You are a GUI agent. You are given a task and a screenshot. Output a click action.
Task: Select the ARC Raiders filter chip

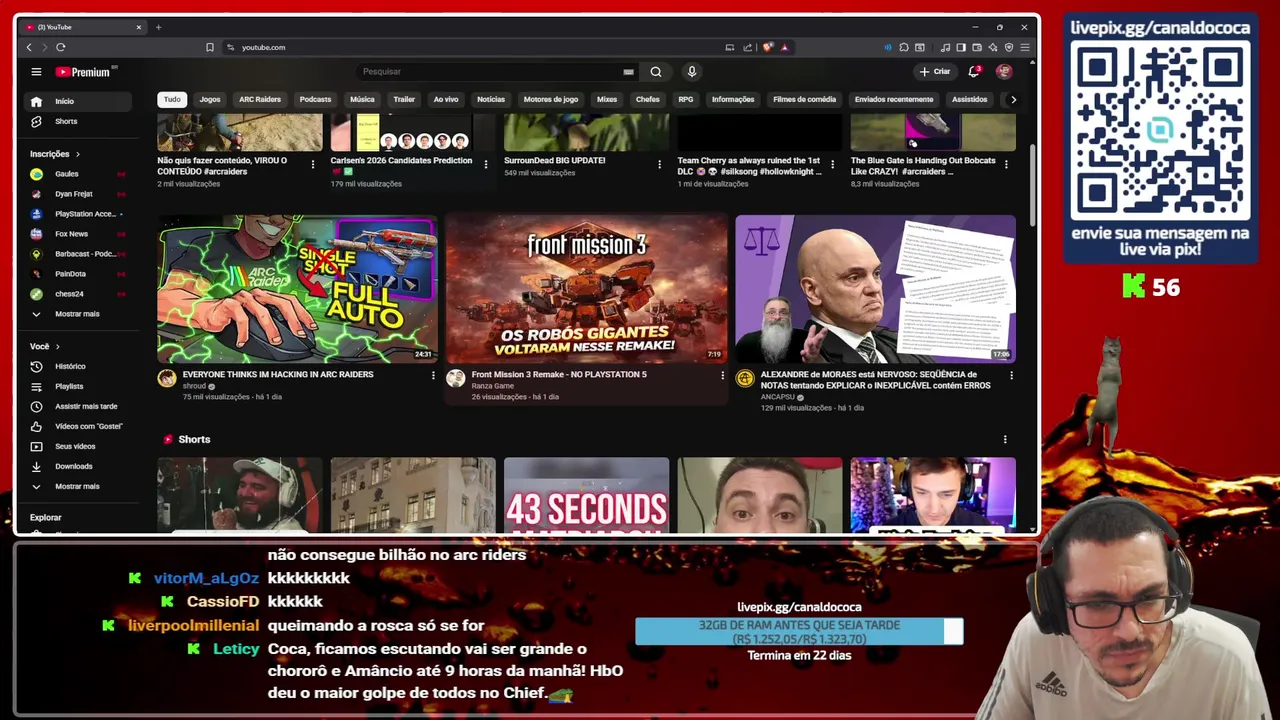pos(260,99)
